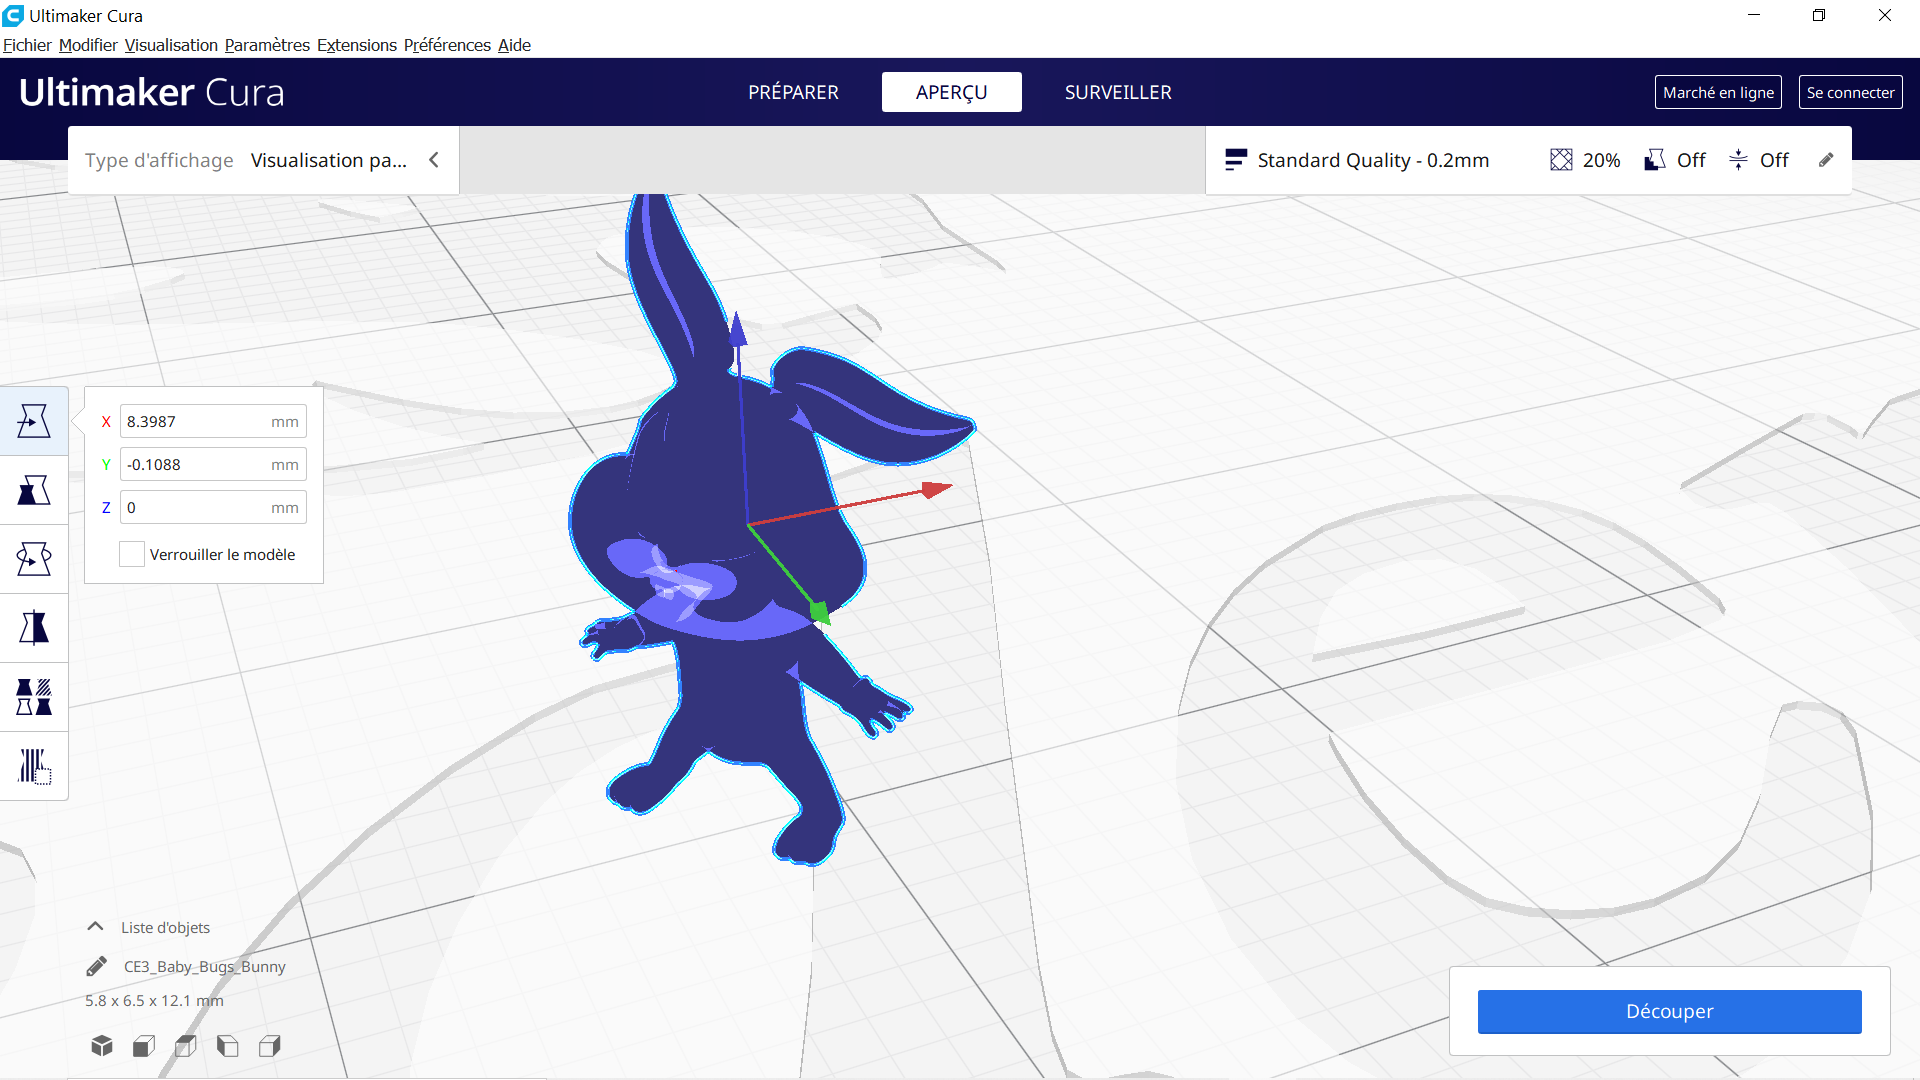Click the Ultimaker Cura title bar logo
The width and height of the screenshot is (1920, 1080).
point(13,16)
